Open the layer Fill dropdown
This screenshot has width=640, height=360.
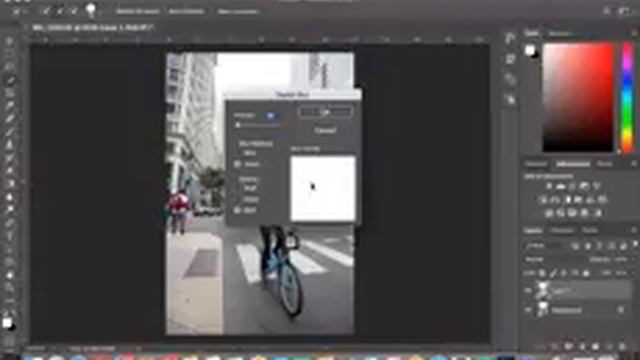[621, 273]
